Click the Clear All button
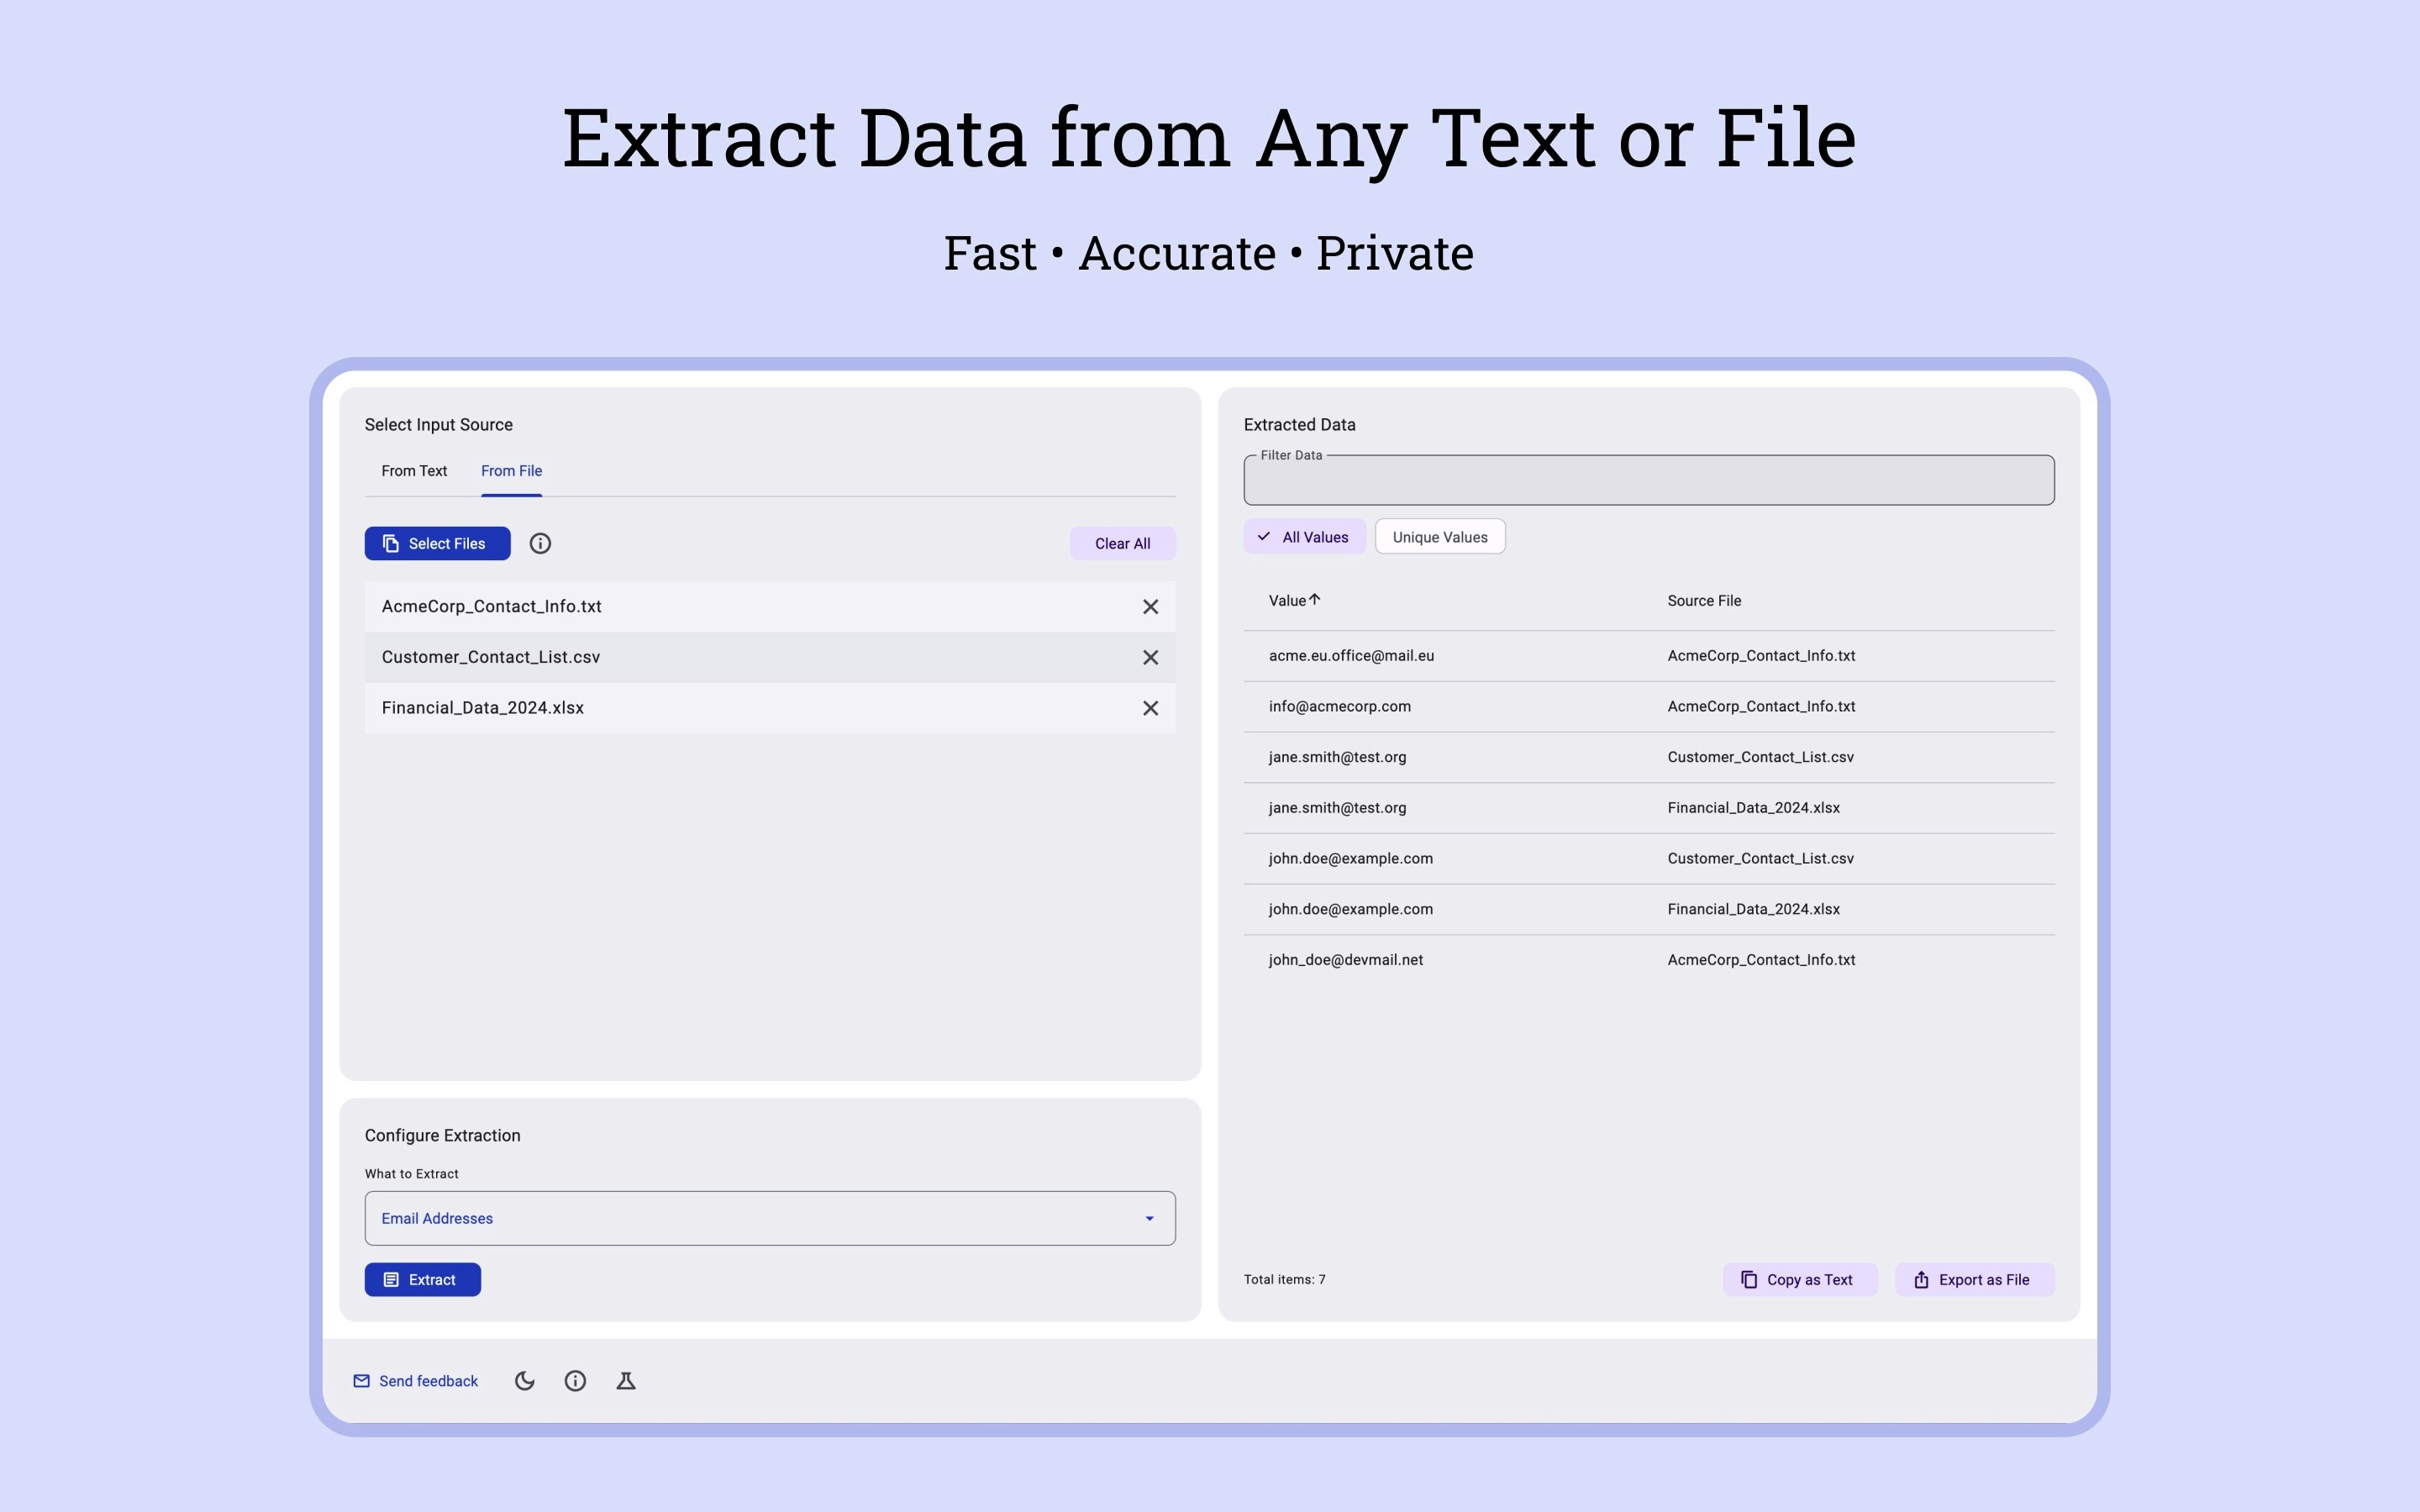The height and width of the screenshot is (1512, 2420). (x=1122, y=543)
